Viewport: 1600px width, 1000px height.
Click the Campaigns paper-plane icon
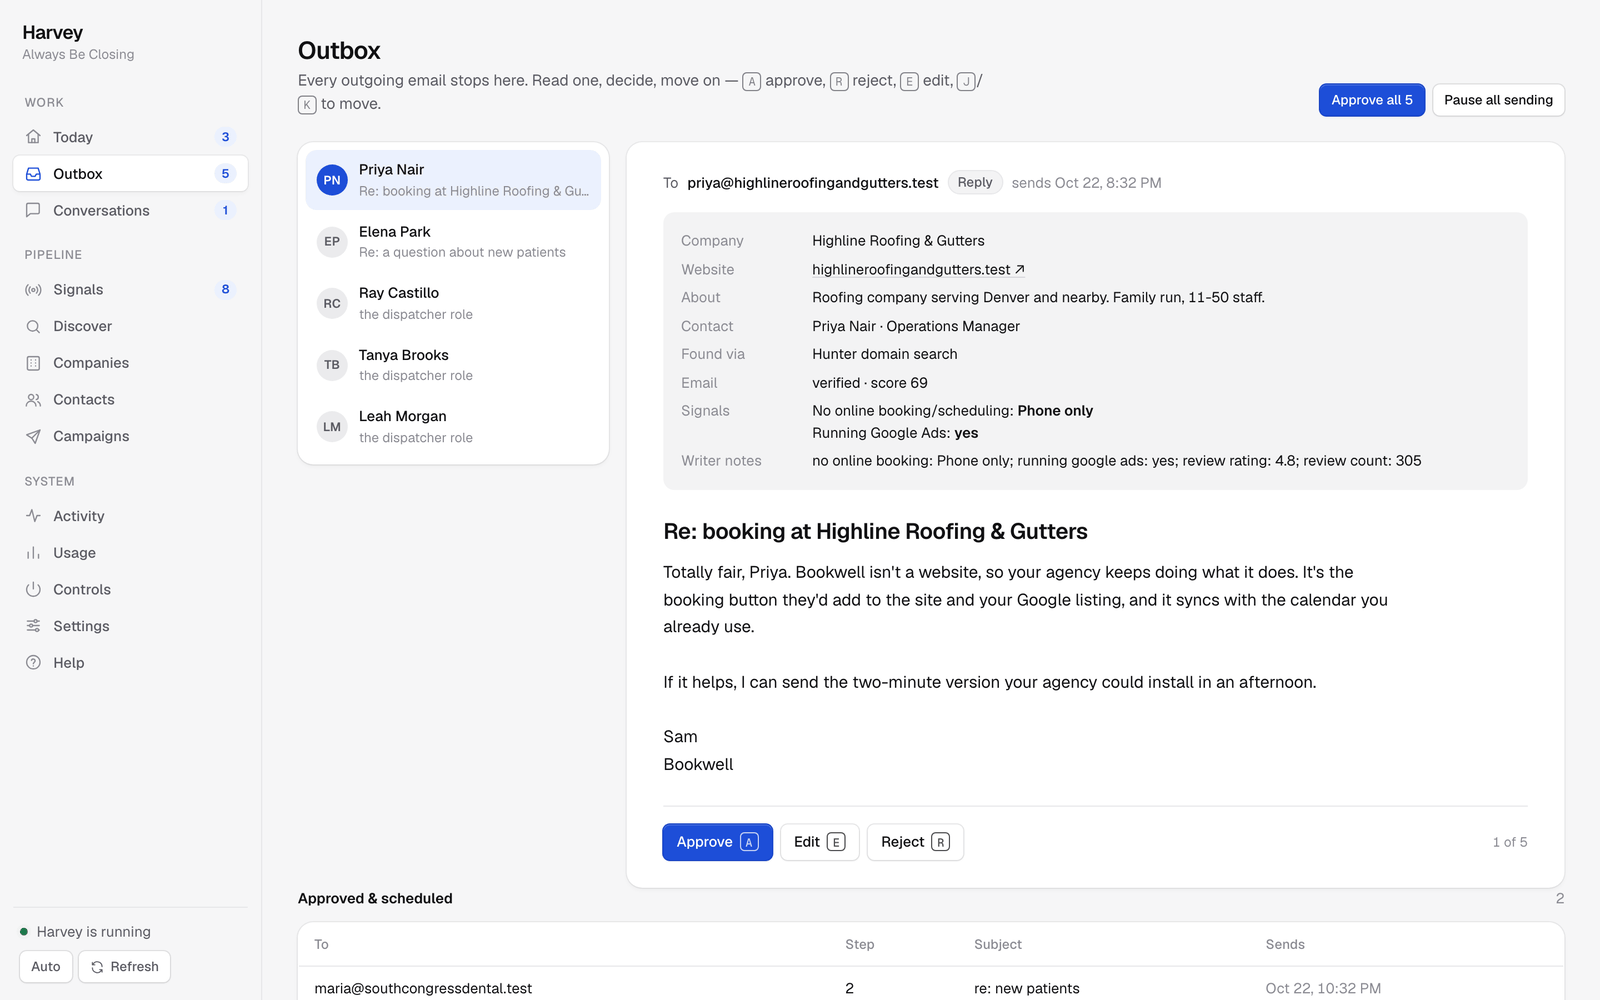(x=33, y=436)
